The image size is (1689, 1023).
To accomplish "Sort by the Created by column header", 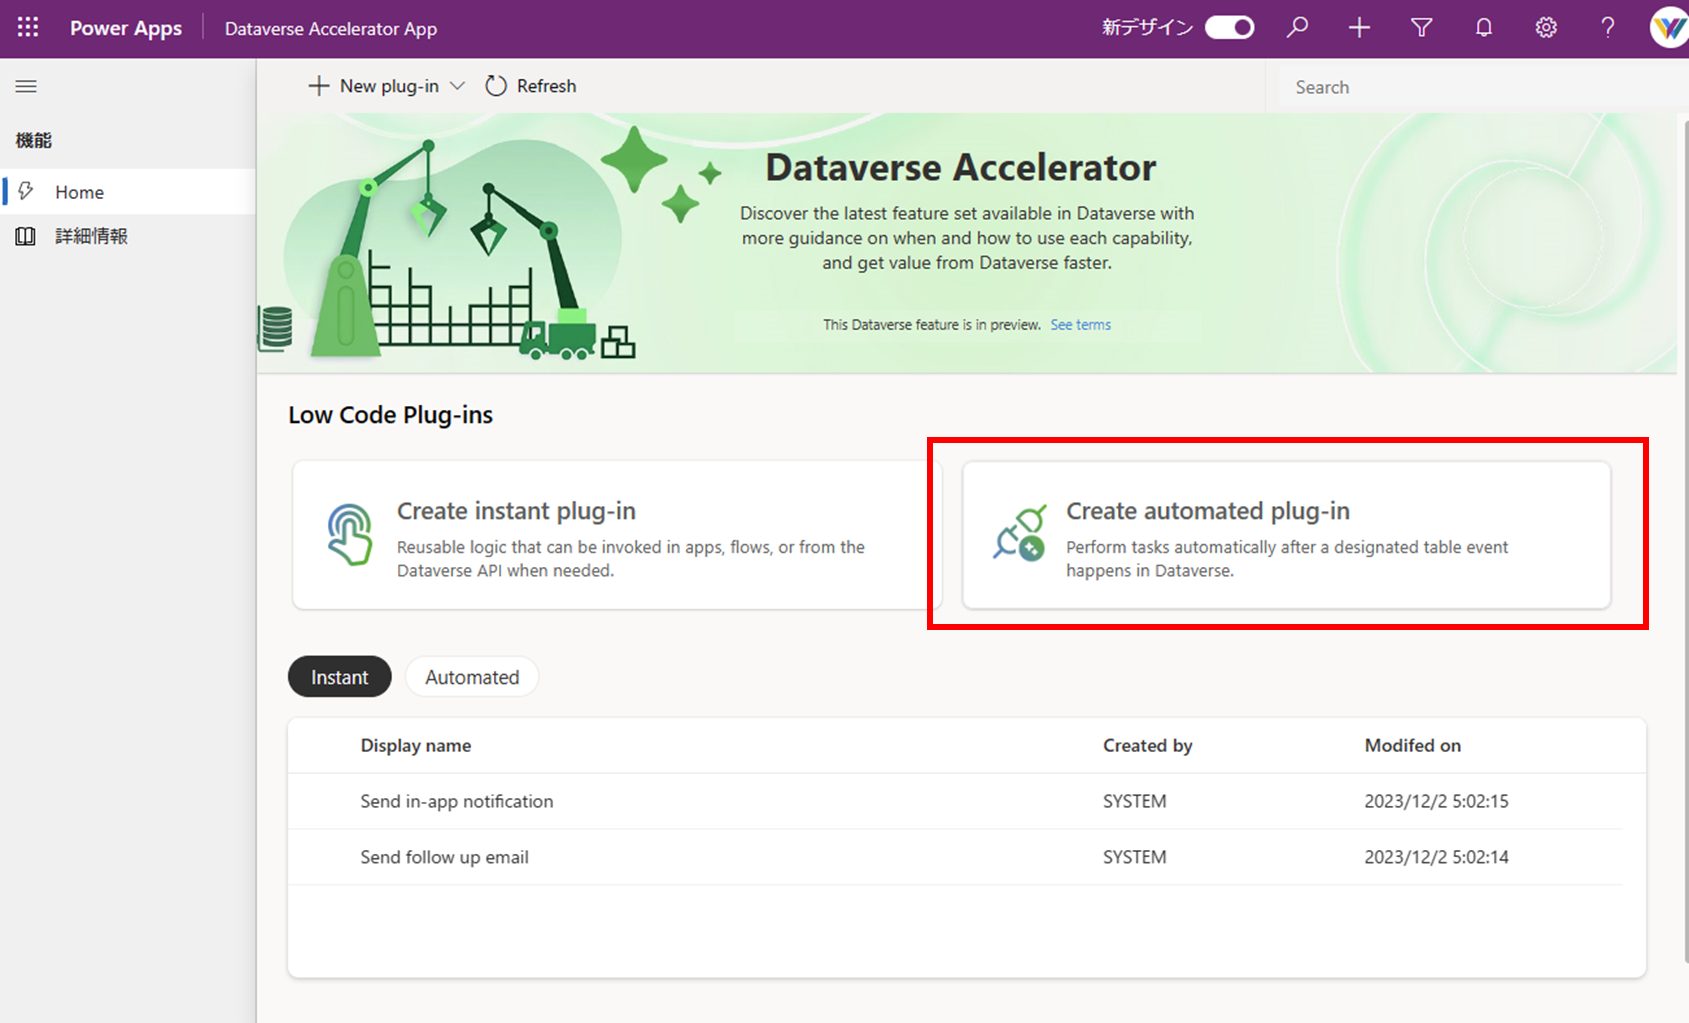I will point(1148,745).
